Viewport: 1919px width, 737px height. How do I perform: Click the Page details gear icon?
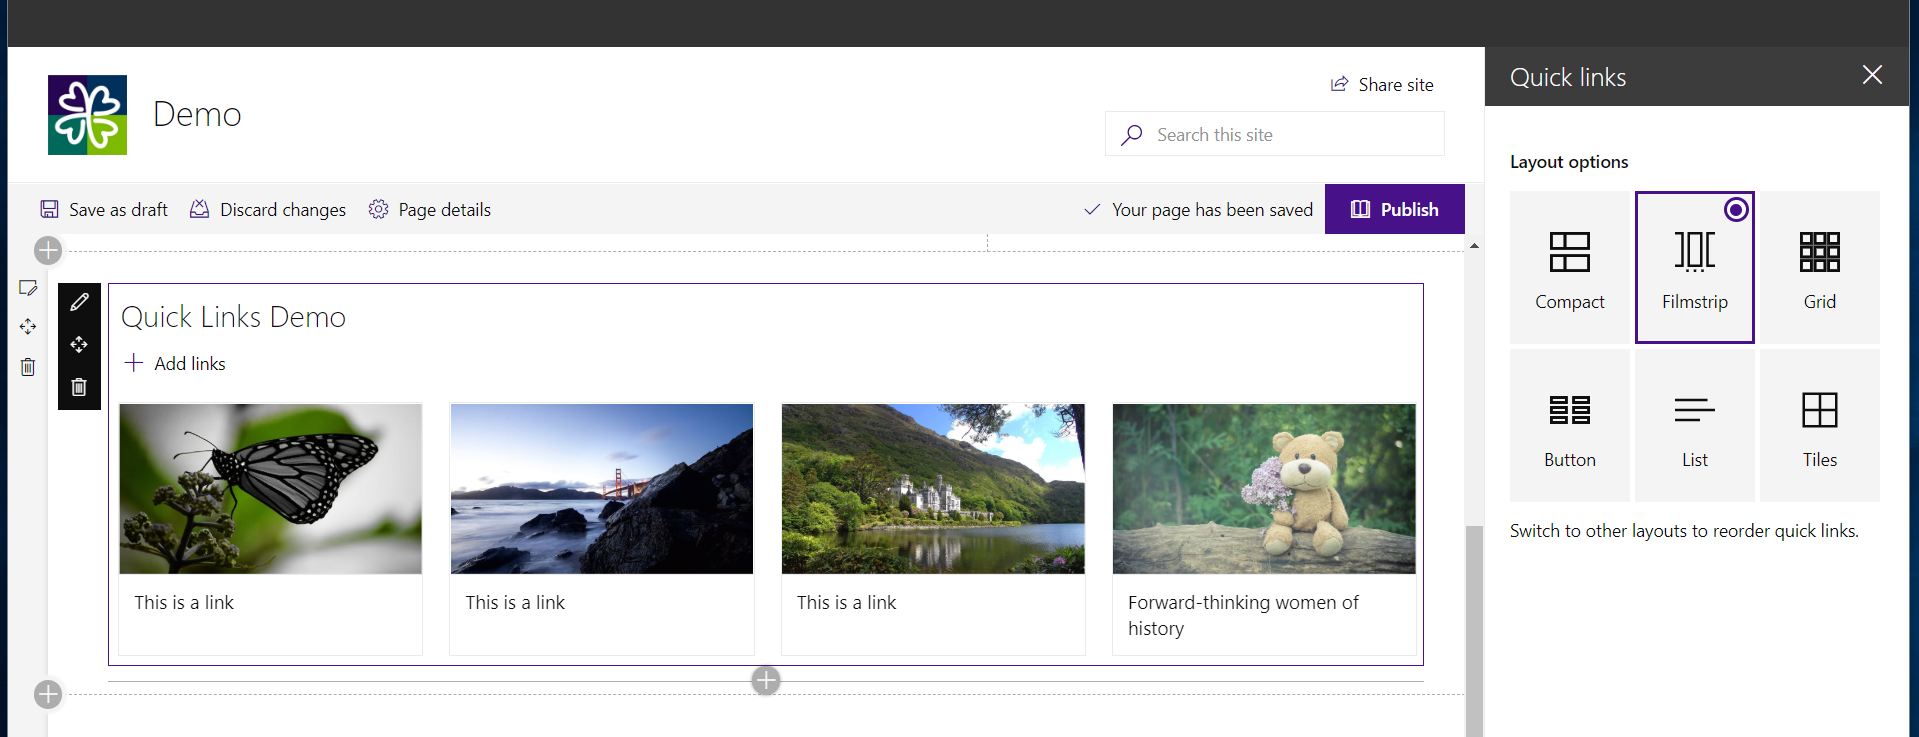(x=378, y=209)
